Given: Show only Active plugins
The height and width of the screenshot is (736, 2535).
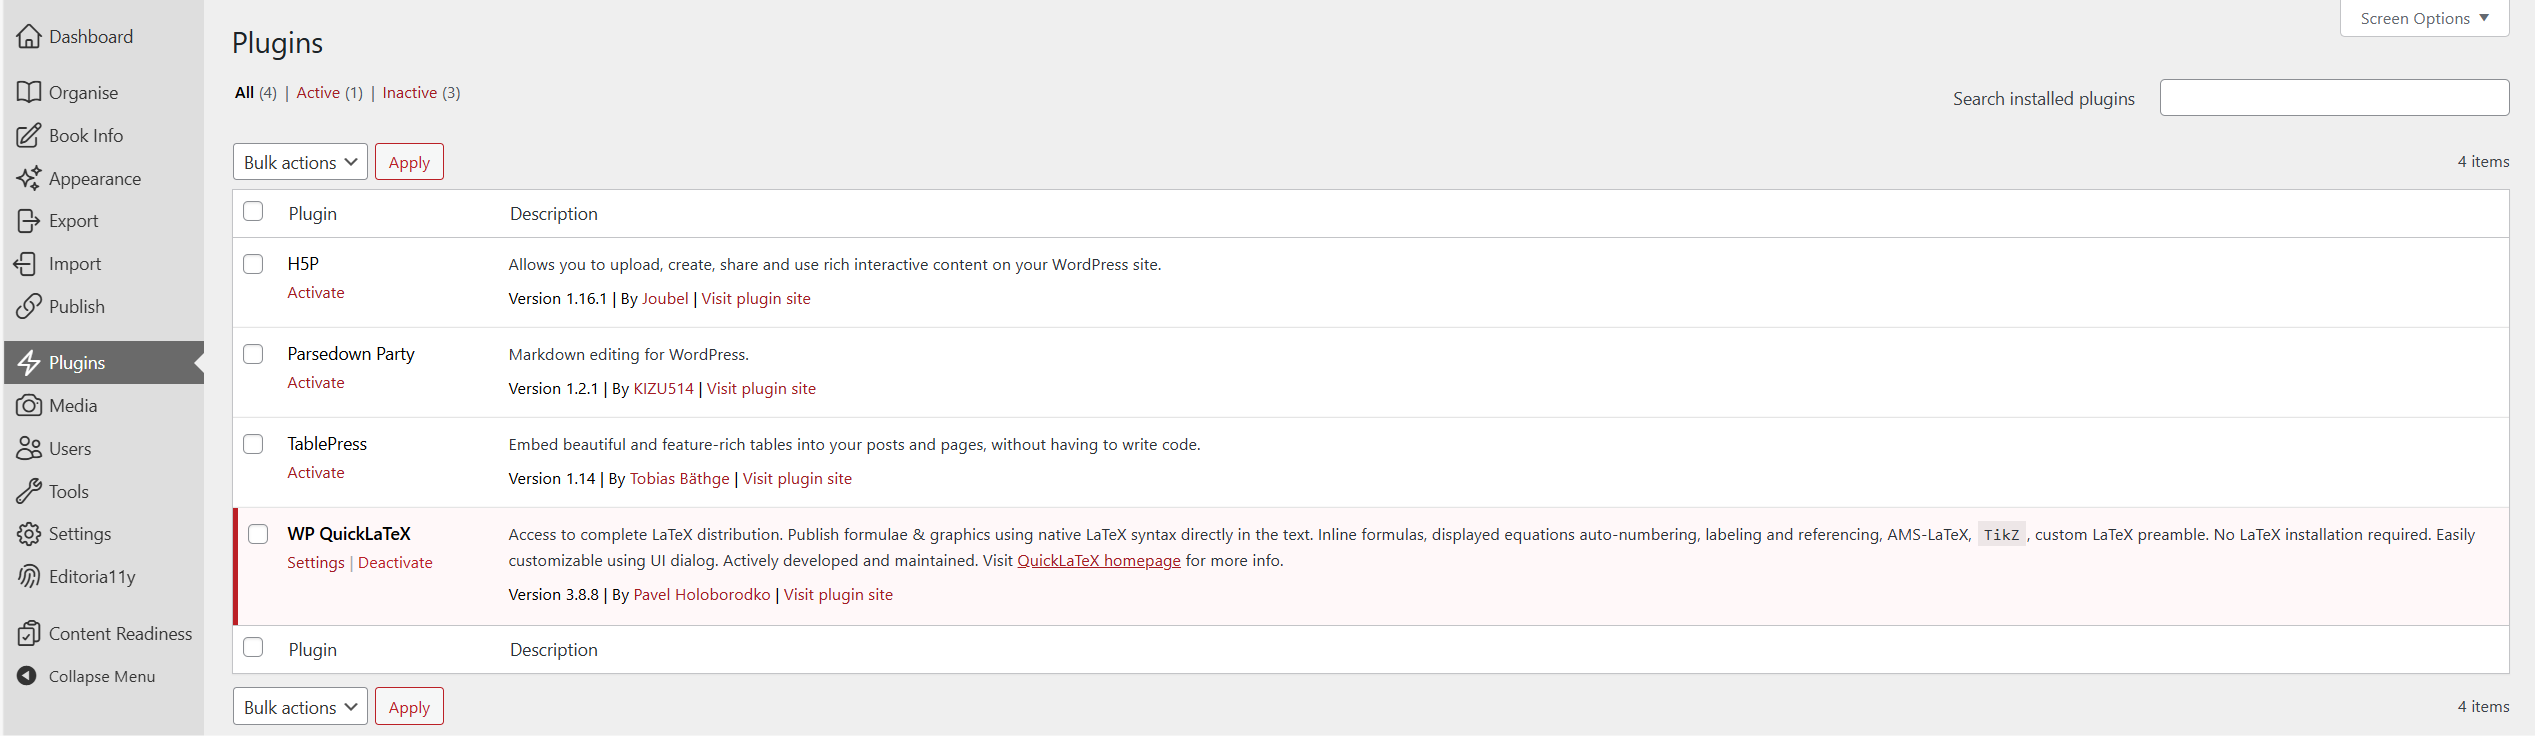Looking at the screenshot, I should [318, 93].
